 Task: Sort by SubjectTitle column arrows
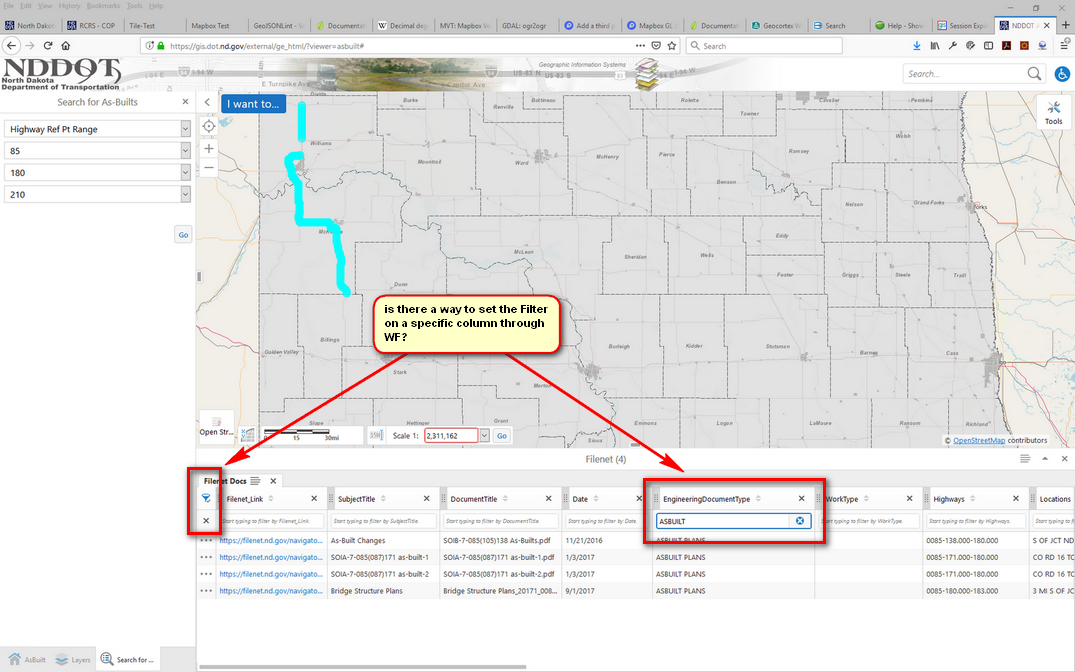coord(383,499)
